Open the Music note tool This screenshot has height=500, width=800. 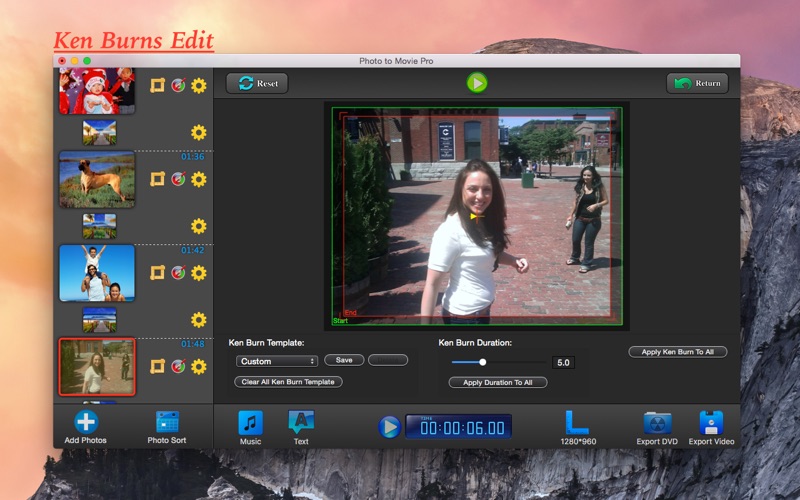pos(251,423)
